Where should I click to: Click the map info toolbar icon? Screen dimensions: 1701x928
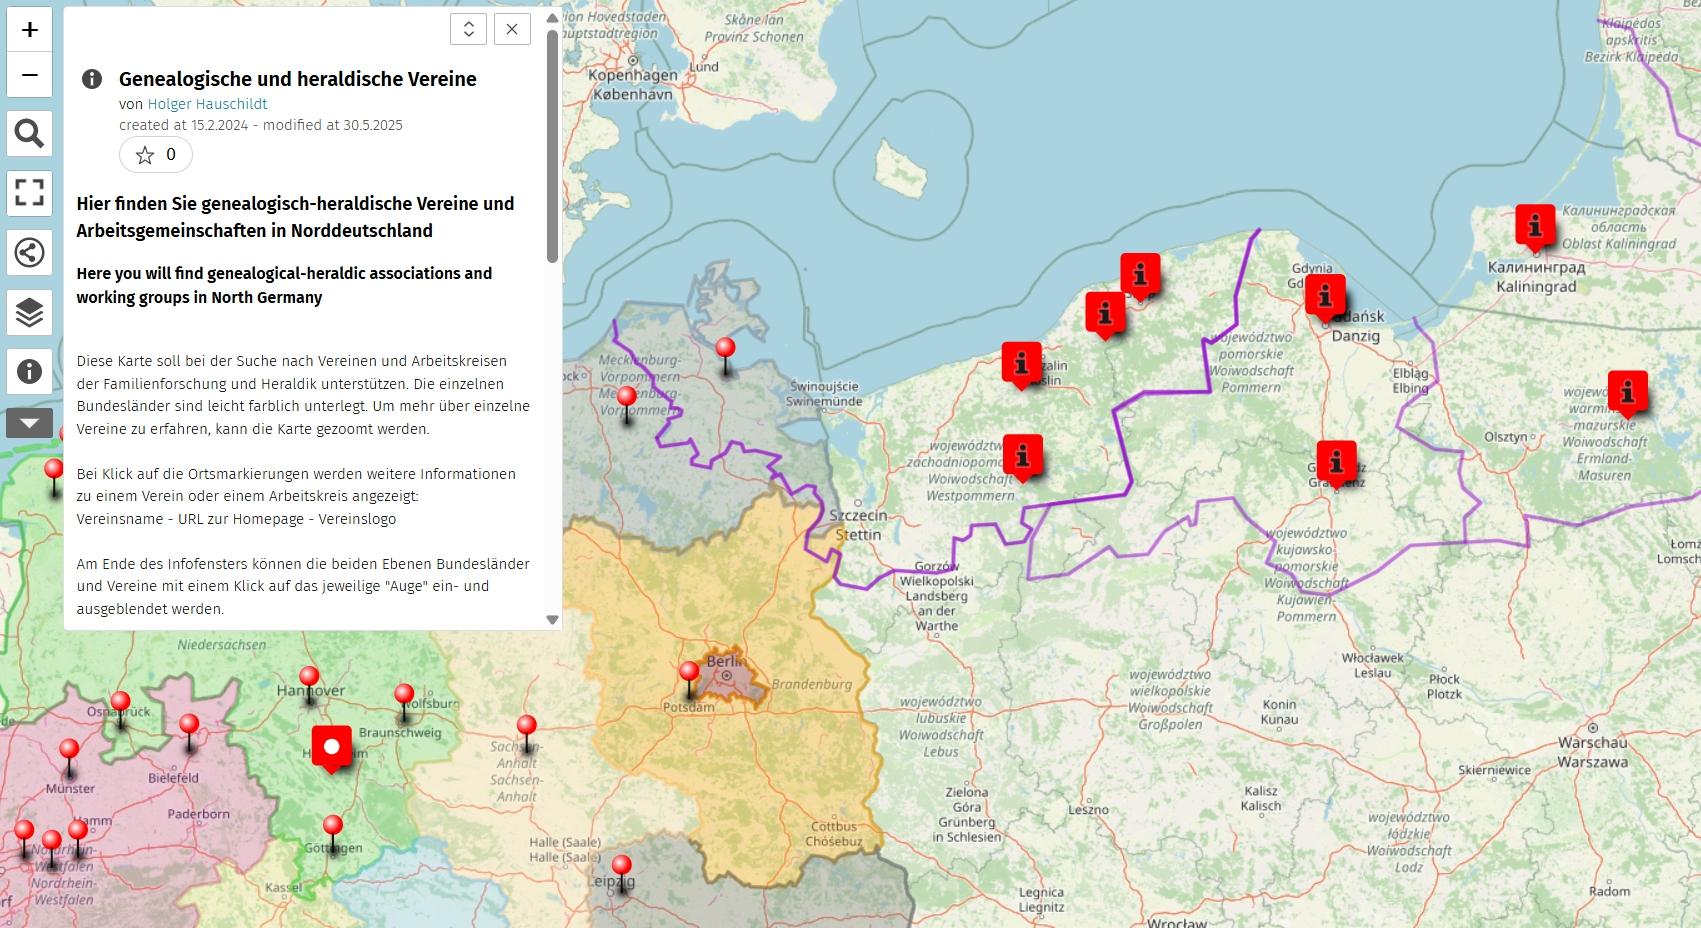[30, 371]
